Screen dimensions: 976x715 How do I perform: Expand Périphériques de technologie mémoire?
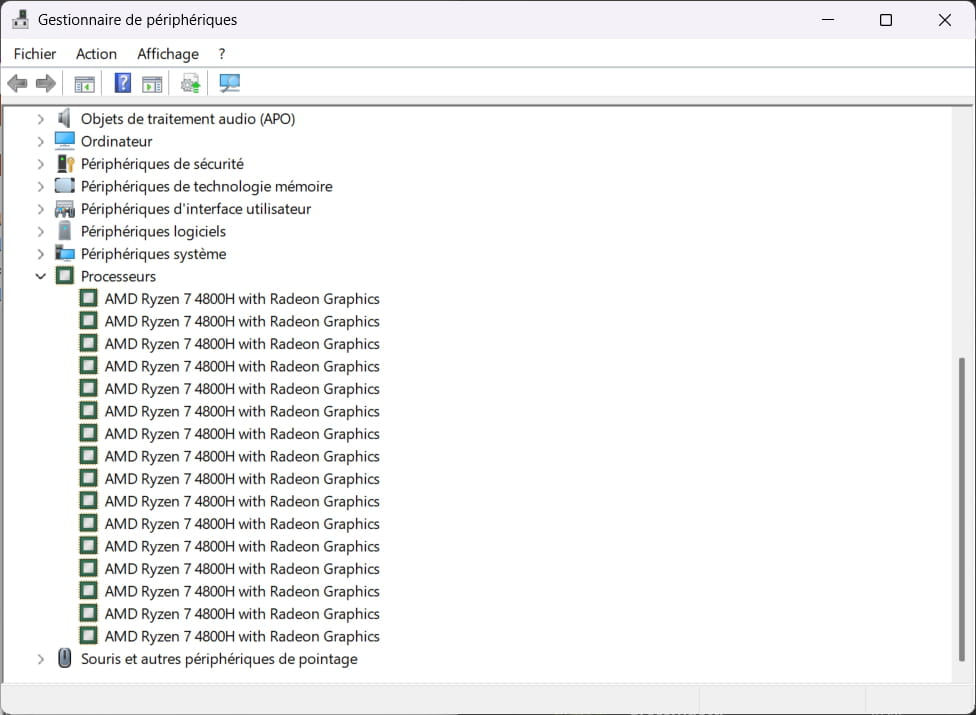coord(40,187)
